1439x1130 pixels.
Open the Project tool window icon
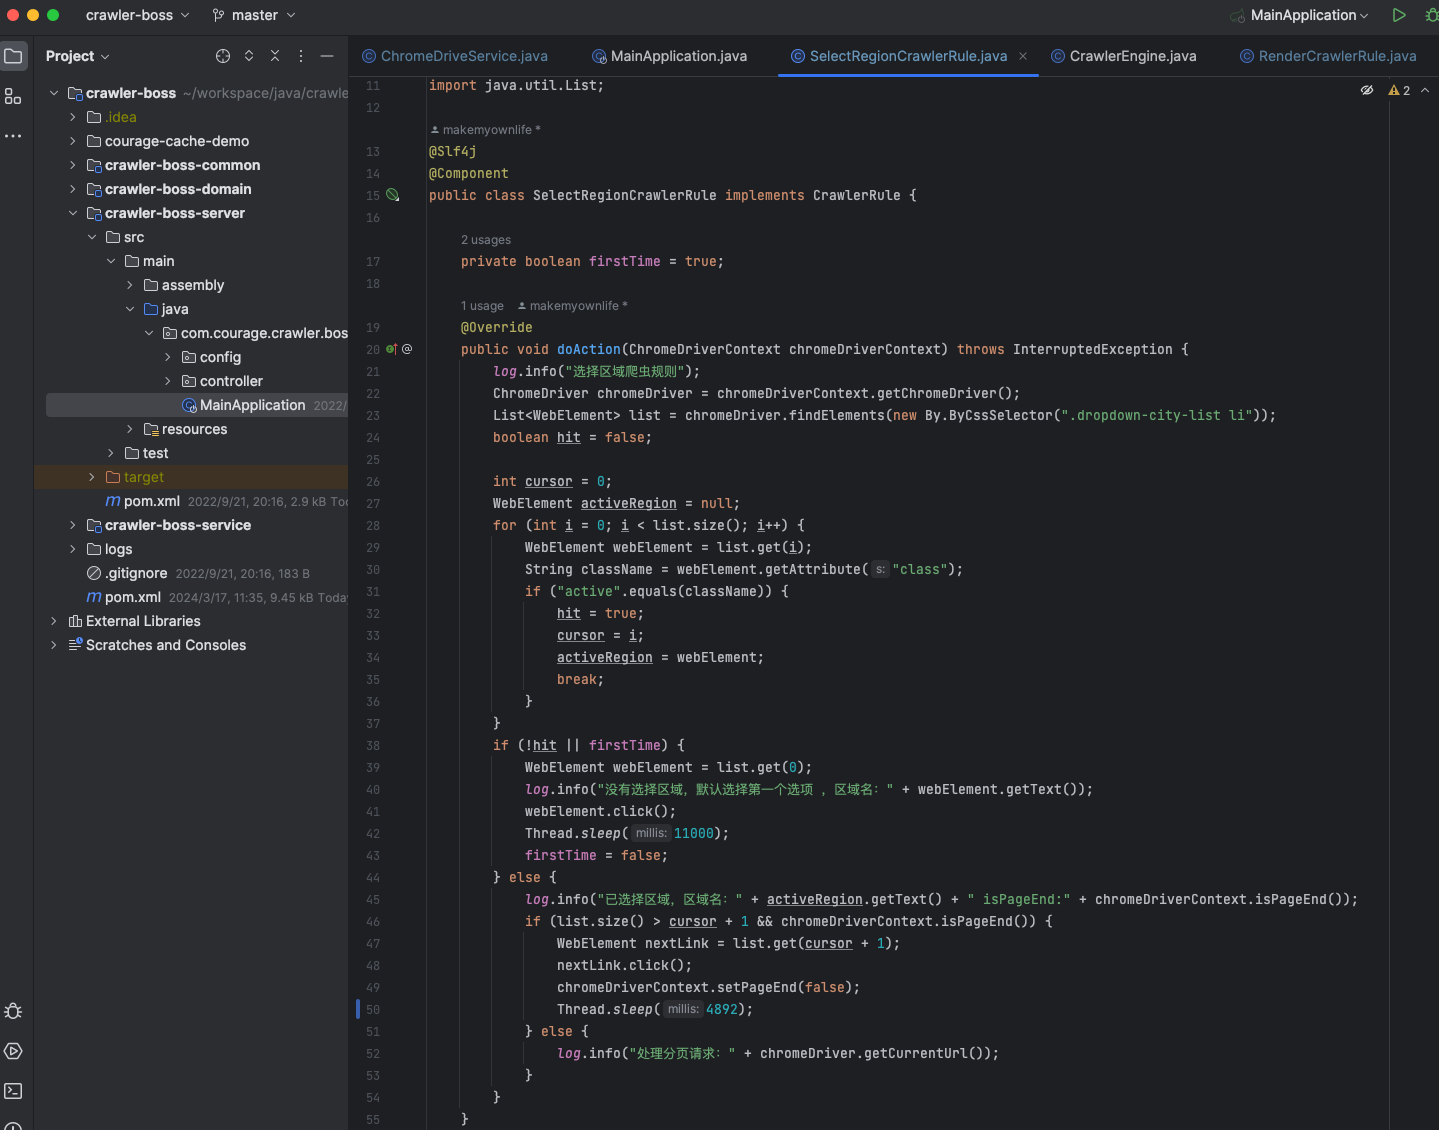(13, 56)
